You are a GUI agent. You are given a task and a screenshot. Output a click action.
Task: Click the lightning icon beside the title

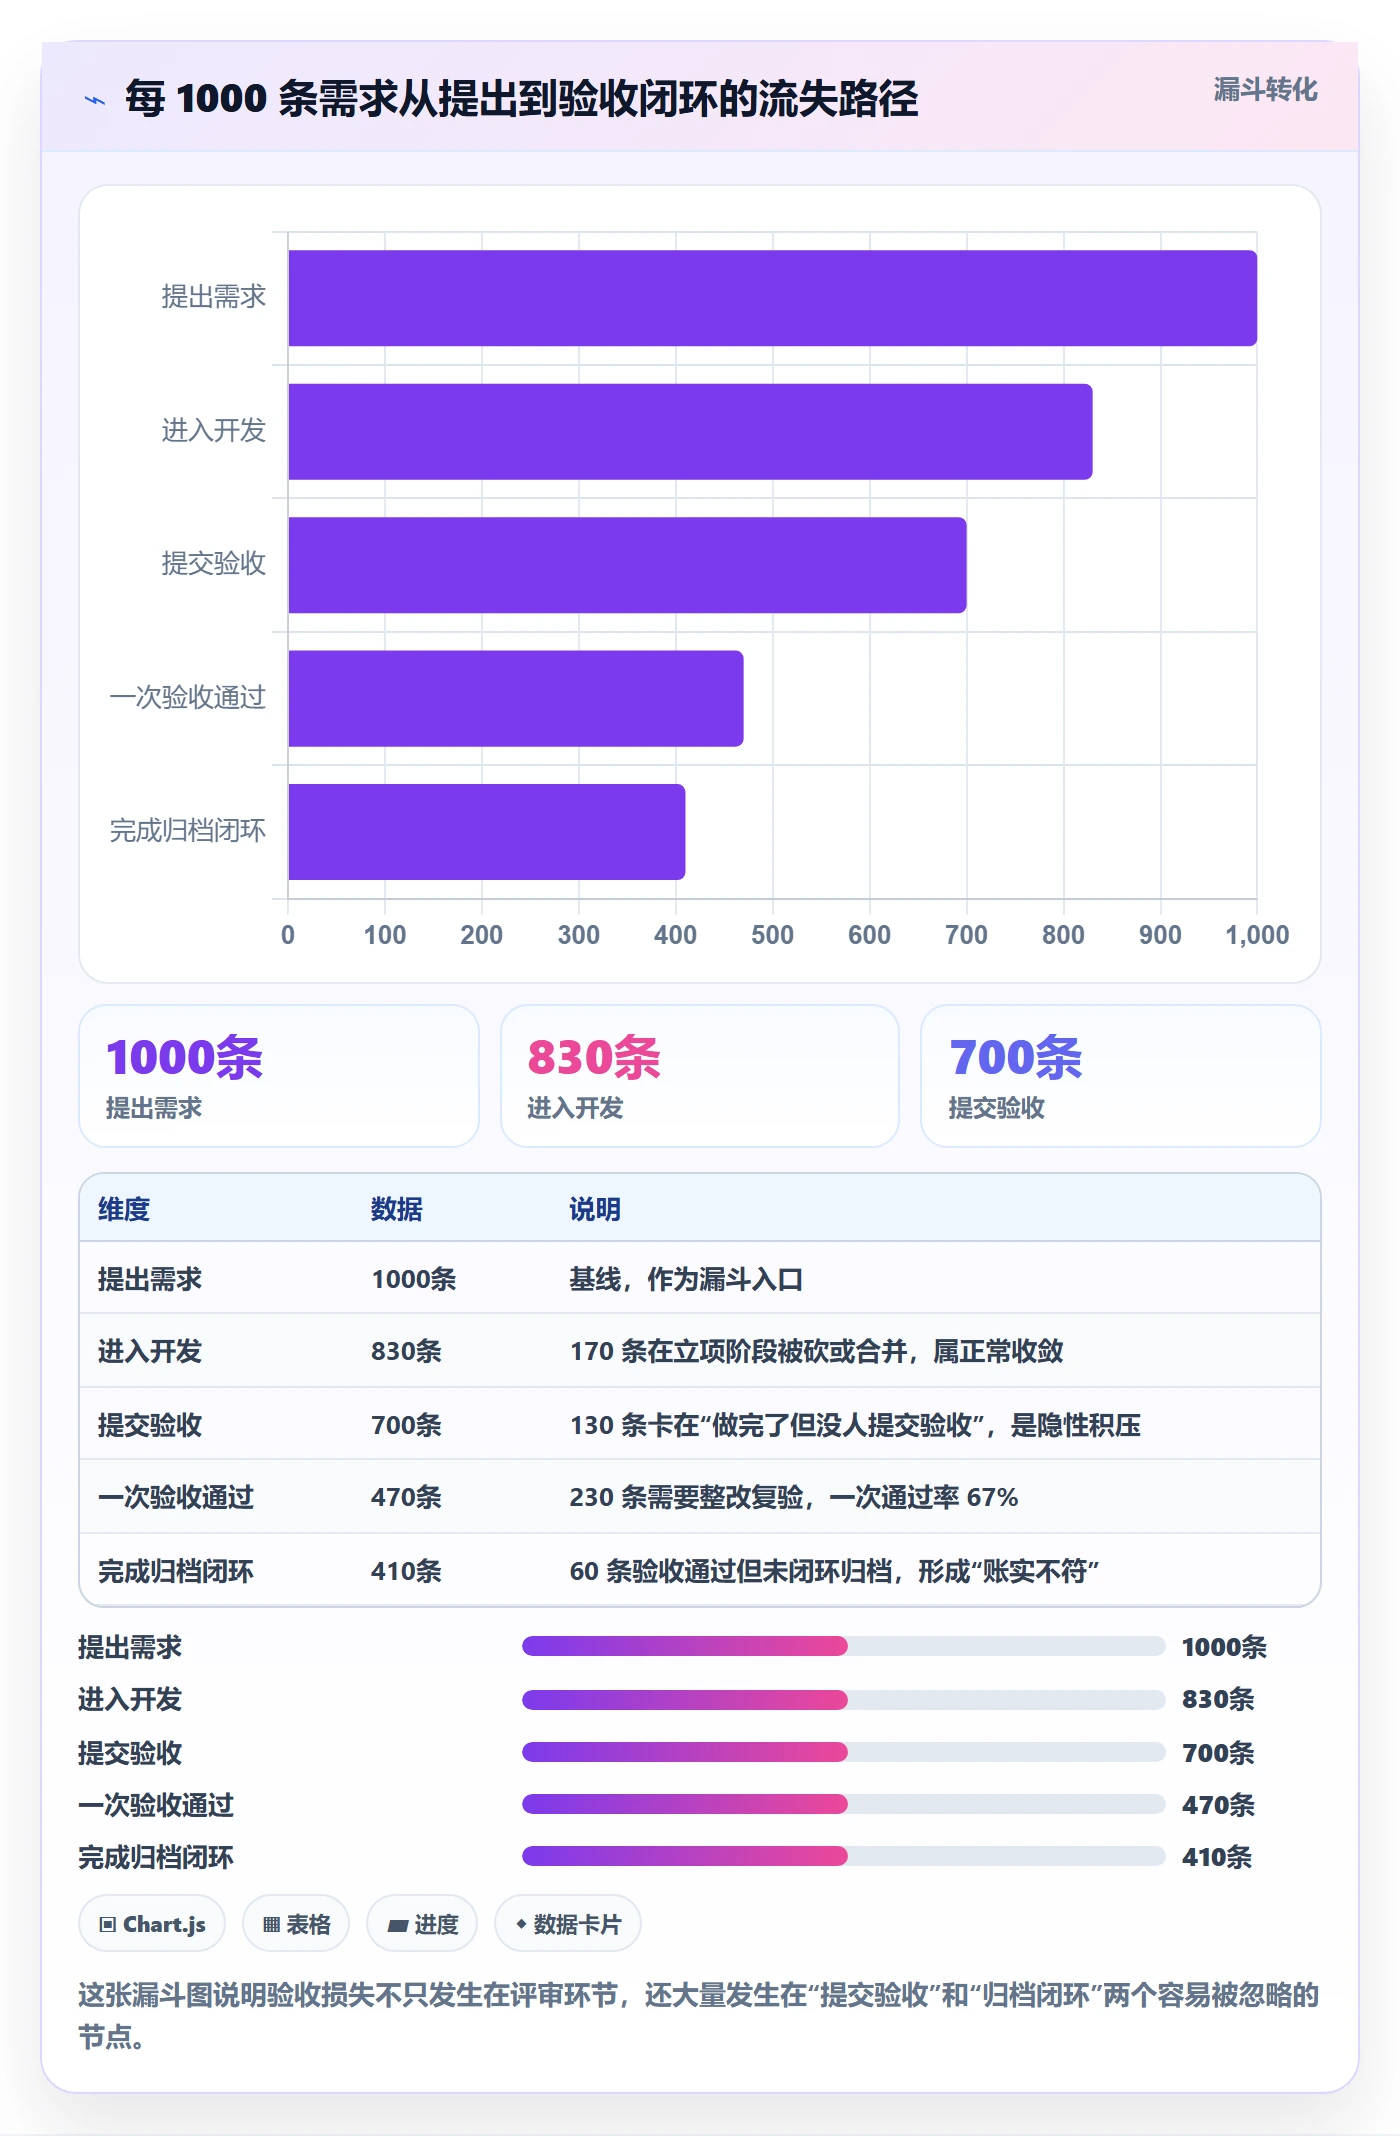(95, 99)
